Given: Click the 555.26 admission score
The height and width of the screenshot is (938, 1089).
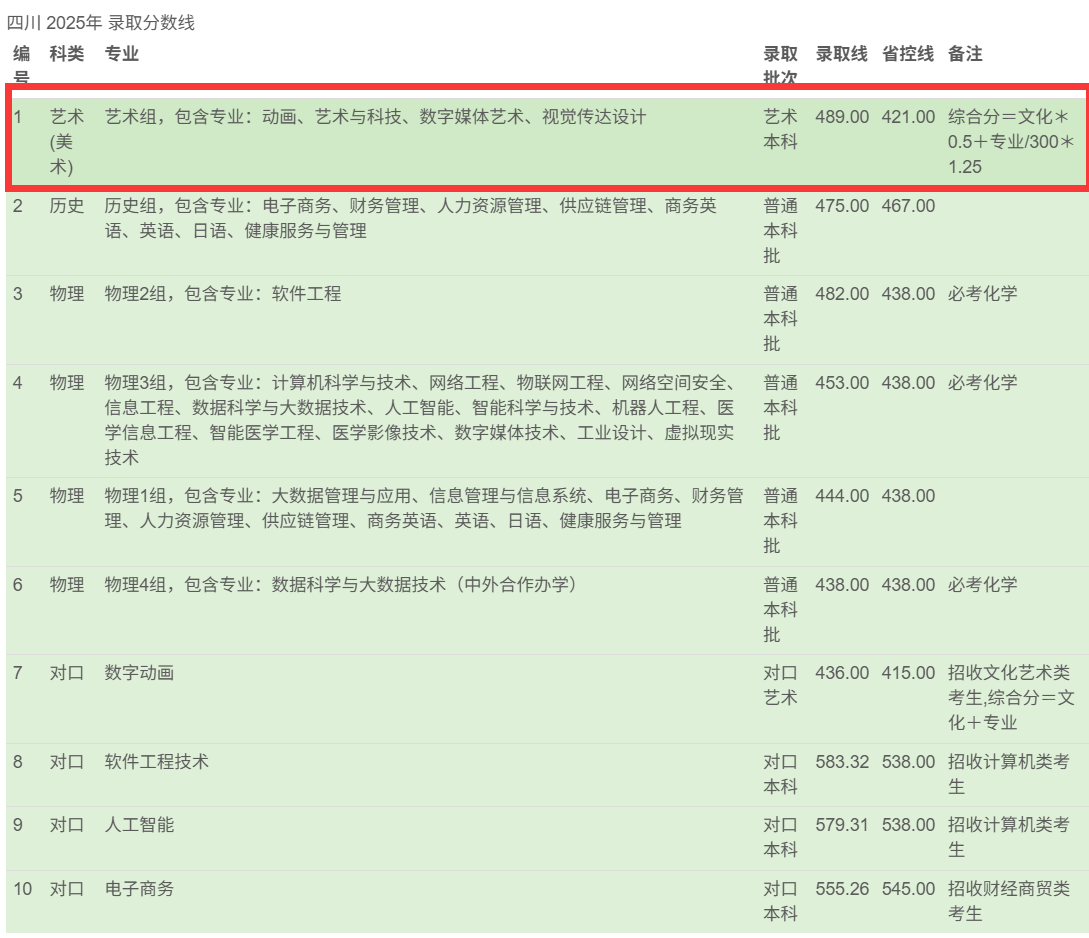Looking at the screenshot, I should point(842,889).
